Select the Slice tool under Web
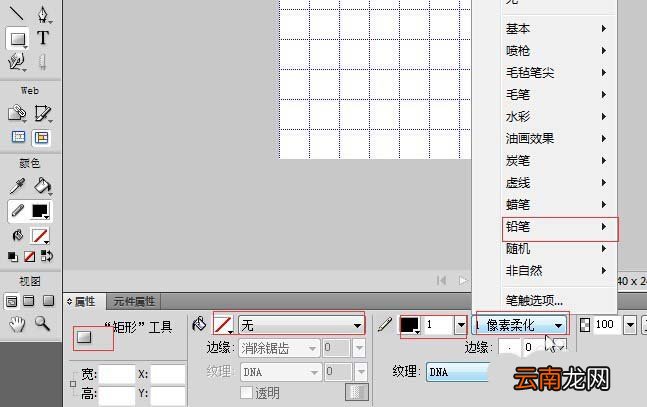Viewport: 647px width, 407px height. point(43,113)
